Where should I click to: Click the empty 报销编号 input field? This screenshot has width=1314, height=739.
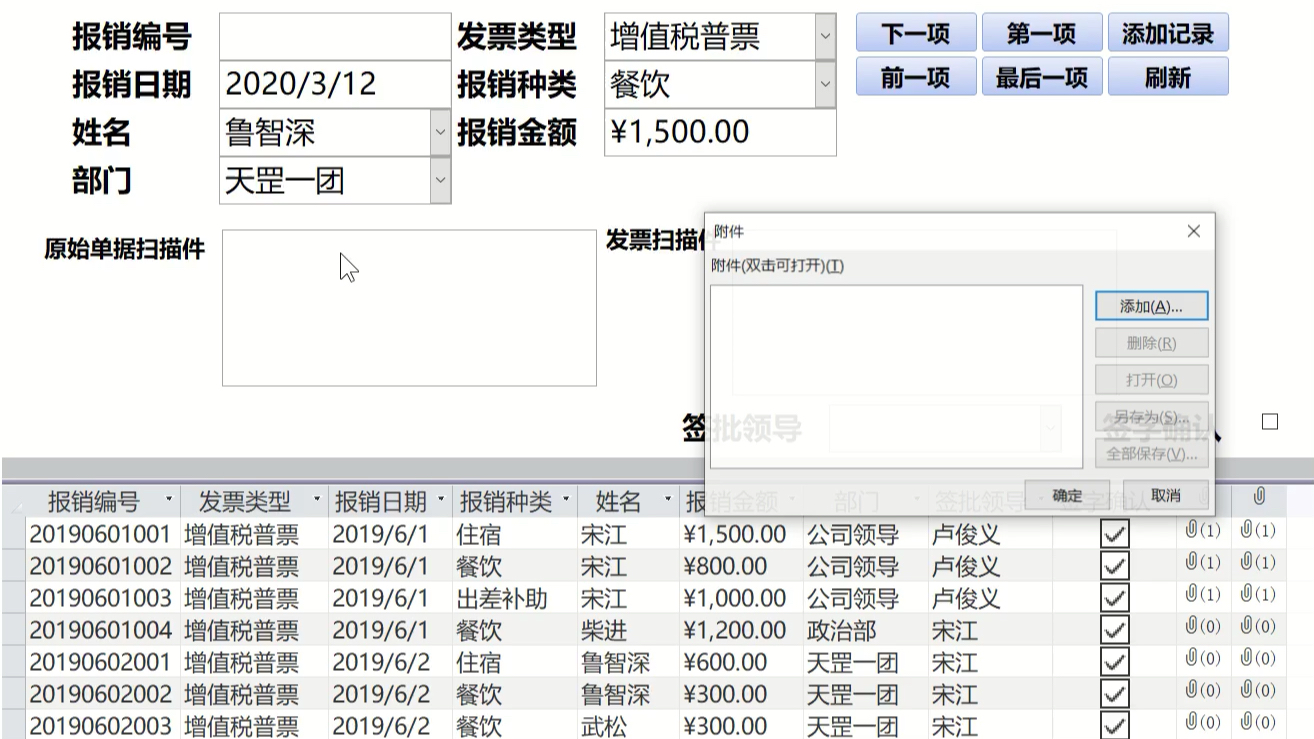(335, 37)
